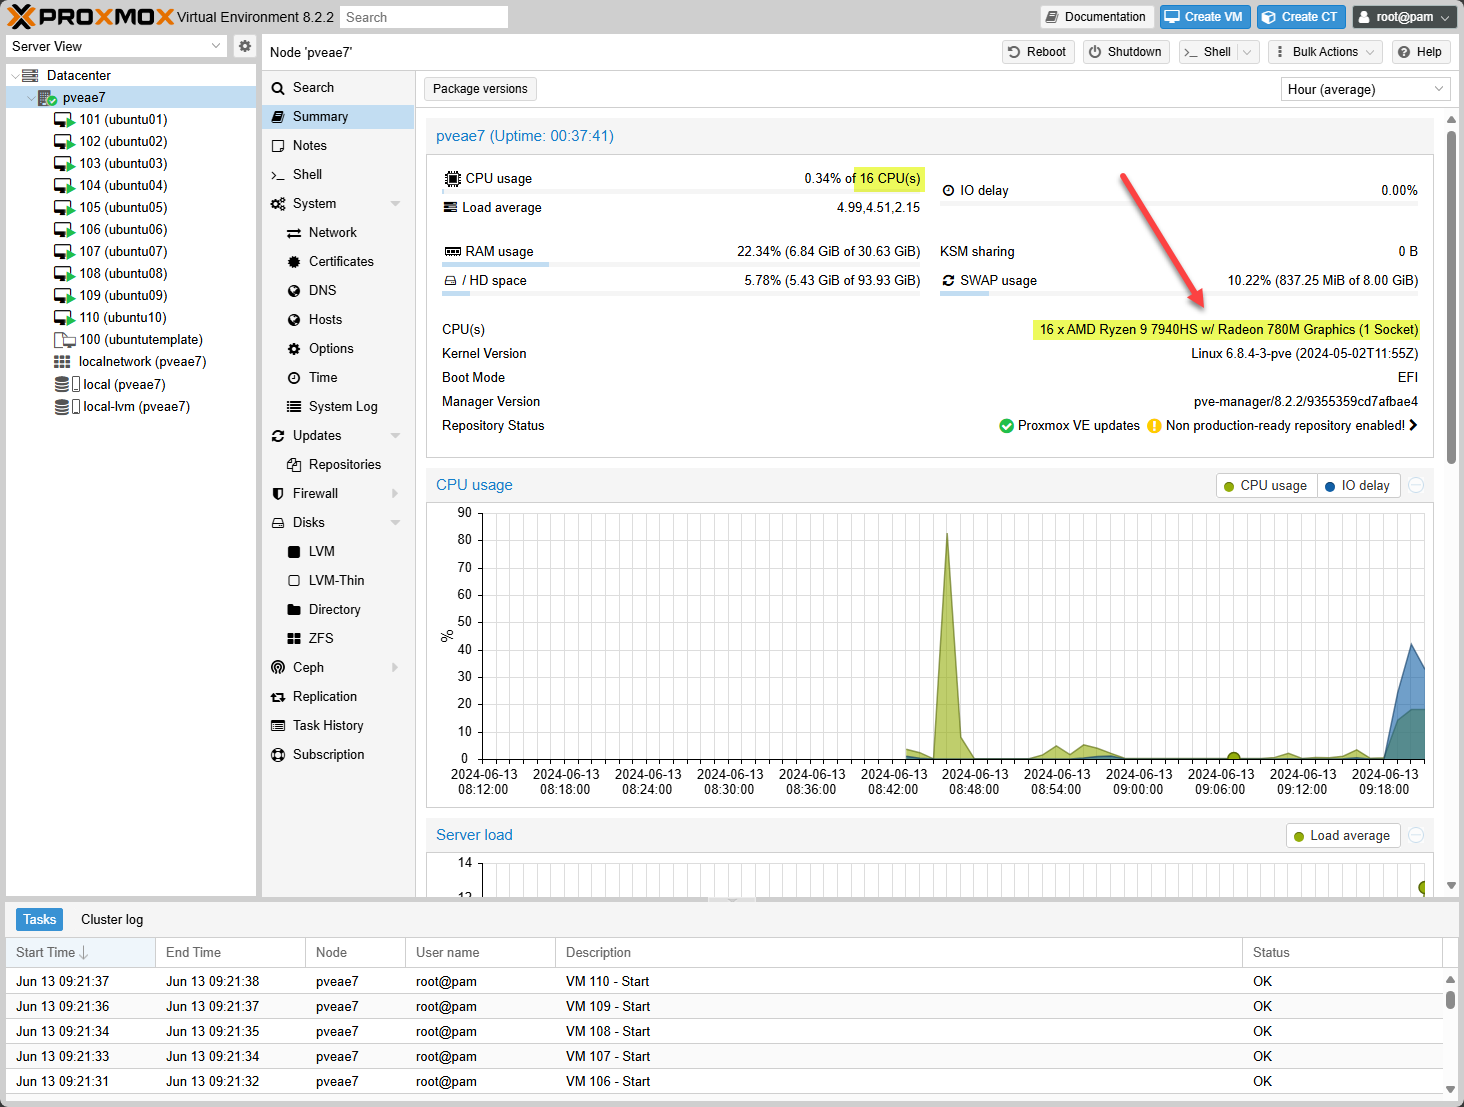Click the Help button
1464x1107 pixels.
tap(1420, 52)
